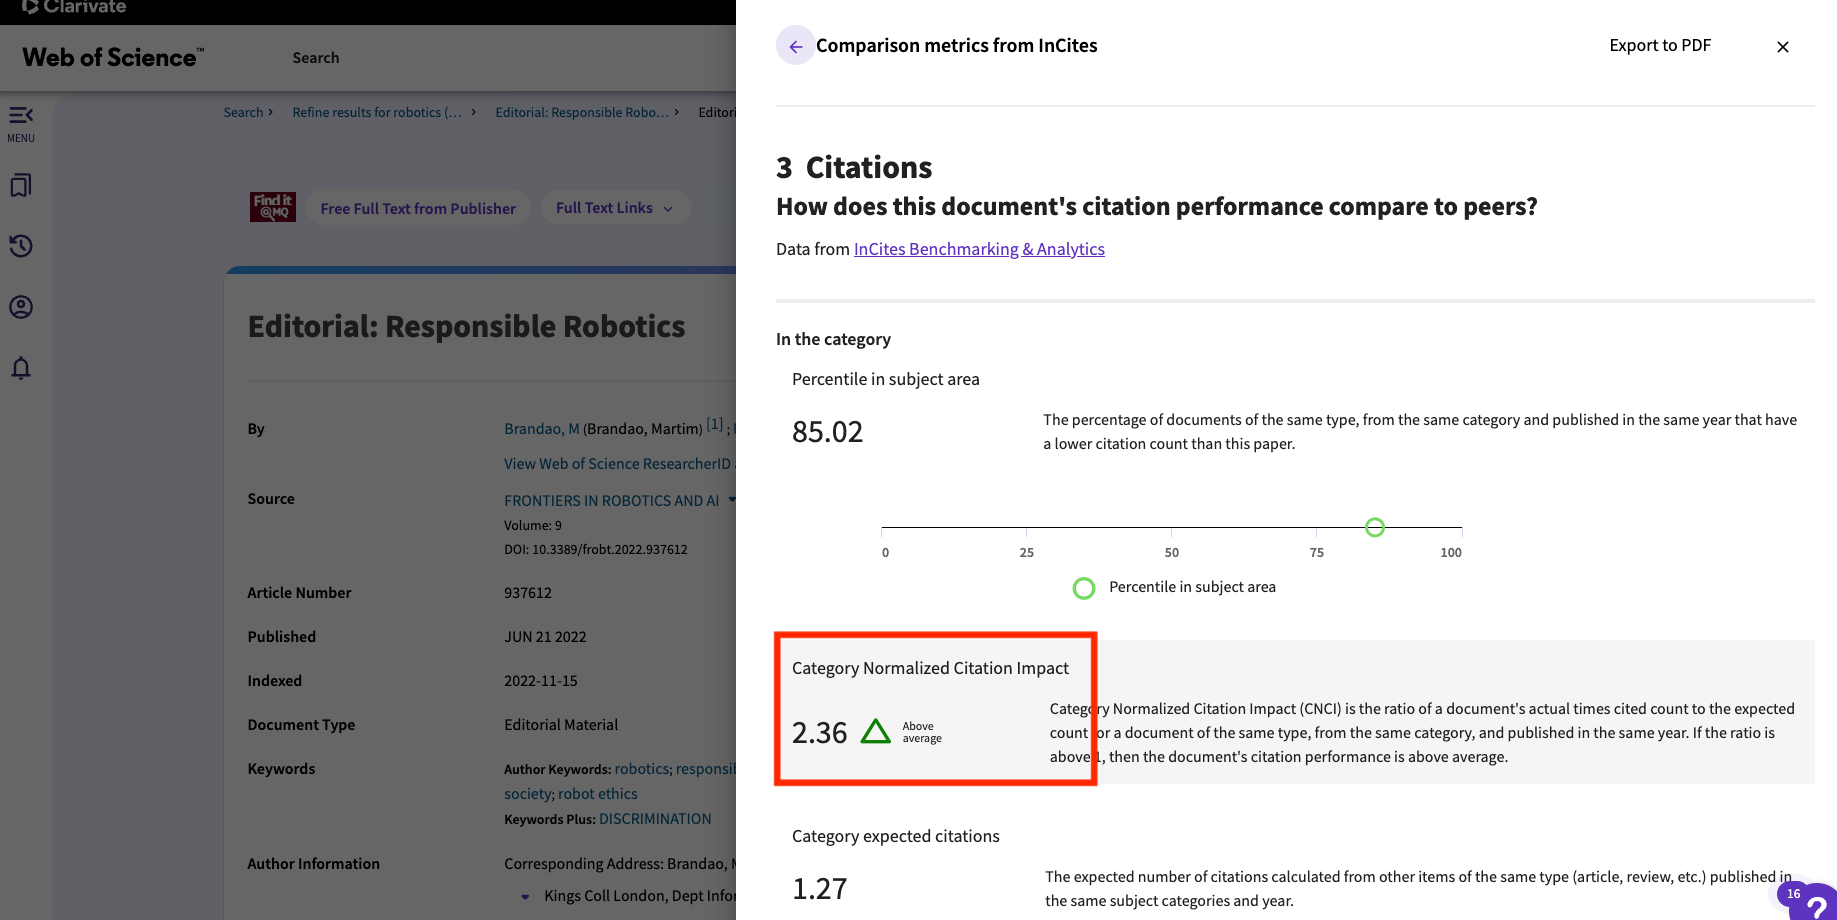
Task: Export the metrics to PDF
Action: [x=1659, y=45]
